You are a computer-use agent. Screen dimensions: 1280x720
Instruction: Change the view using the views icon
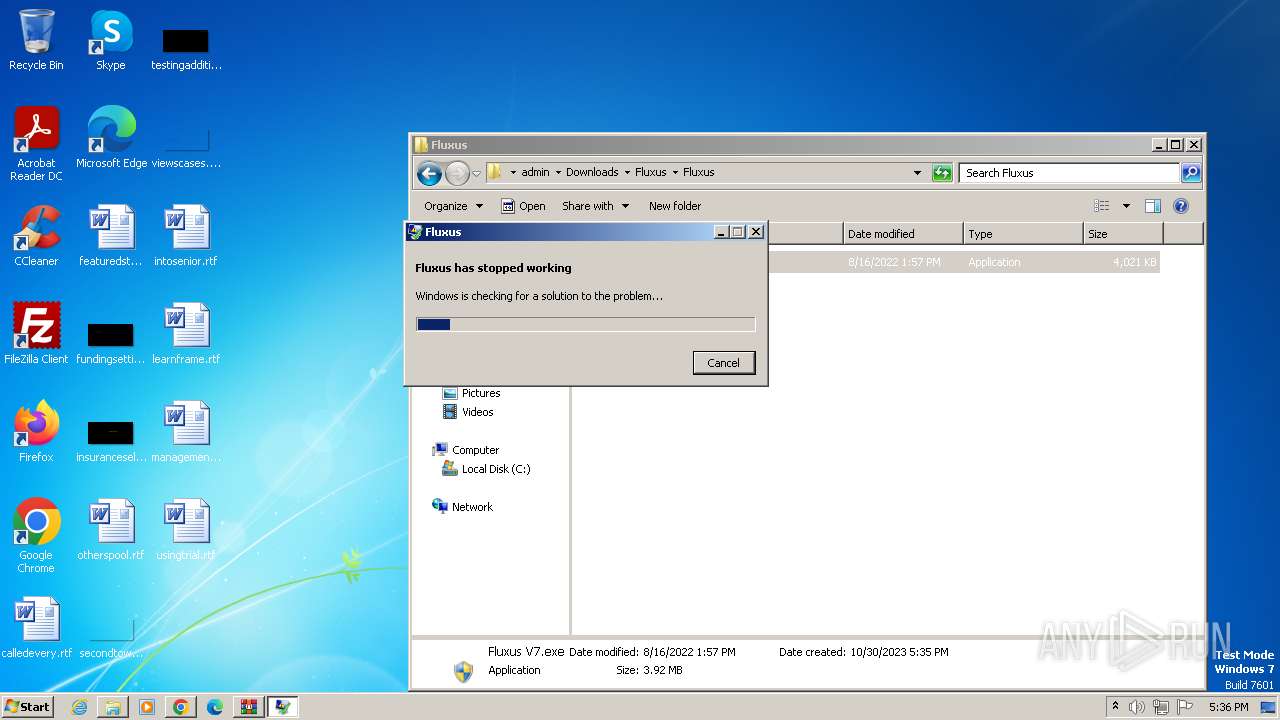pos(1102,206)
